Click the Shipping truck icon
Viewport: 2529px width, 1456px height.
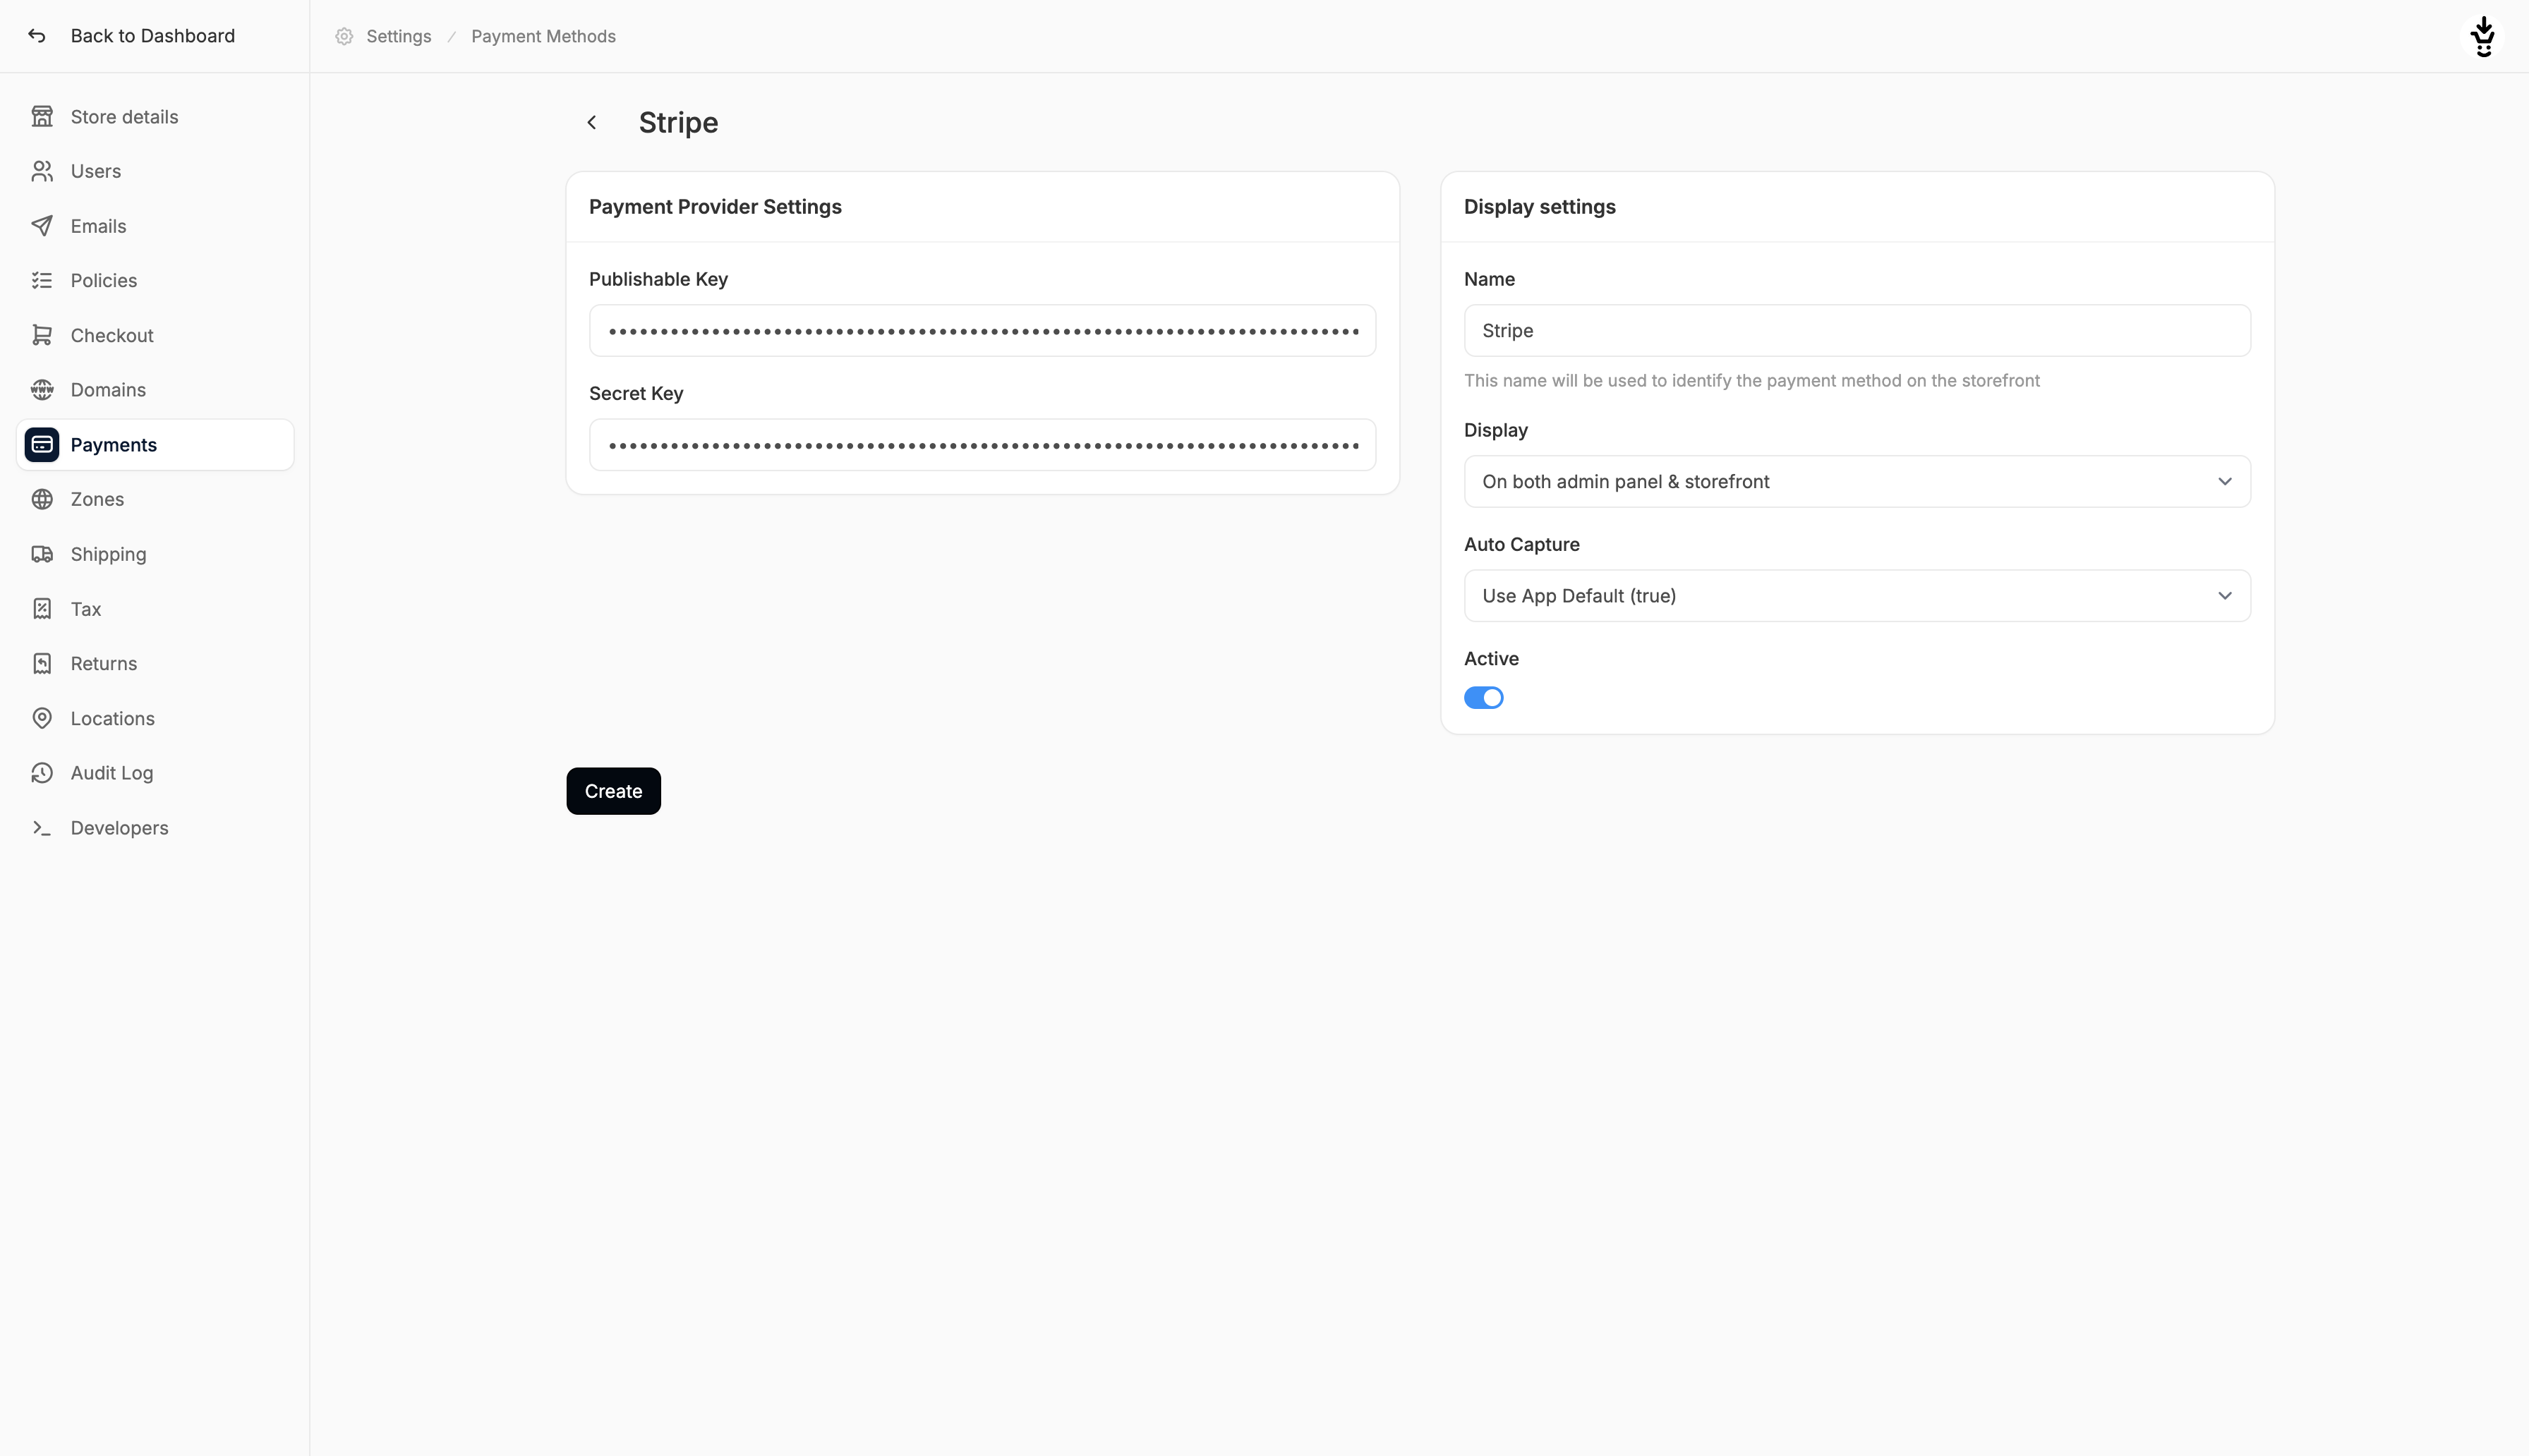coord(42,554)
